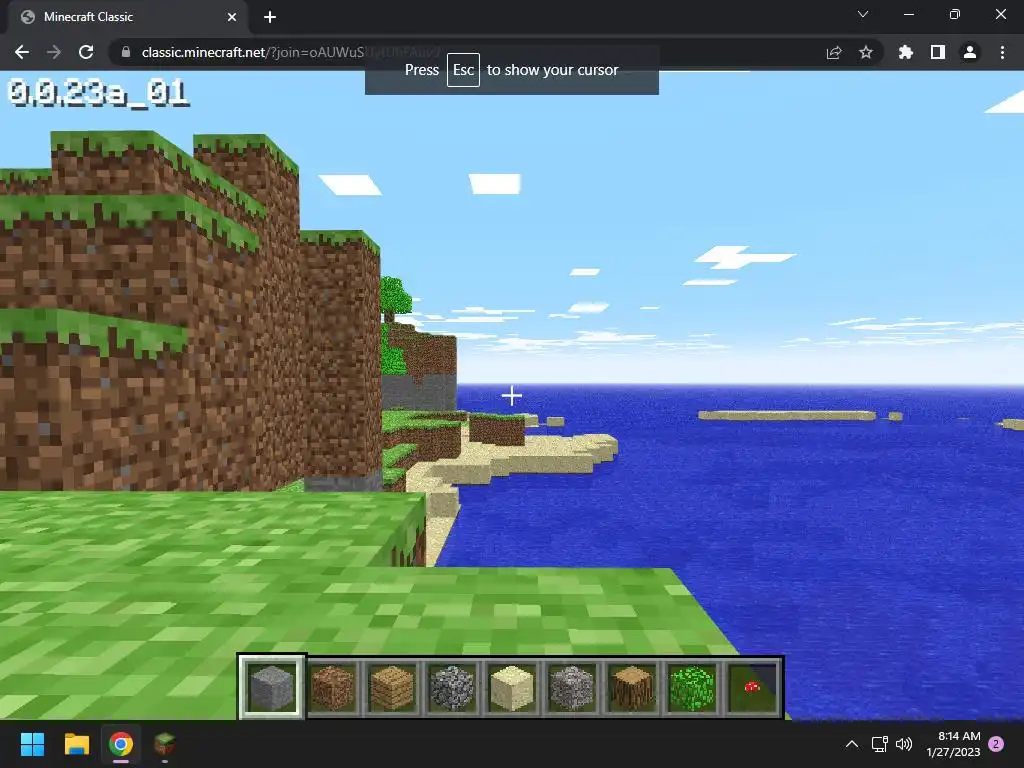The height and width of the screenshot is (768, 1024).
Task: Toggle the Chrome side panel
Action: (x=938, y=52)
